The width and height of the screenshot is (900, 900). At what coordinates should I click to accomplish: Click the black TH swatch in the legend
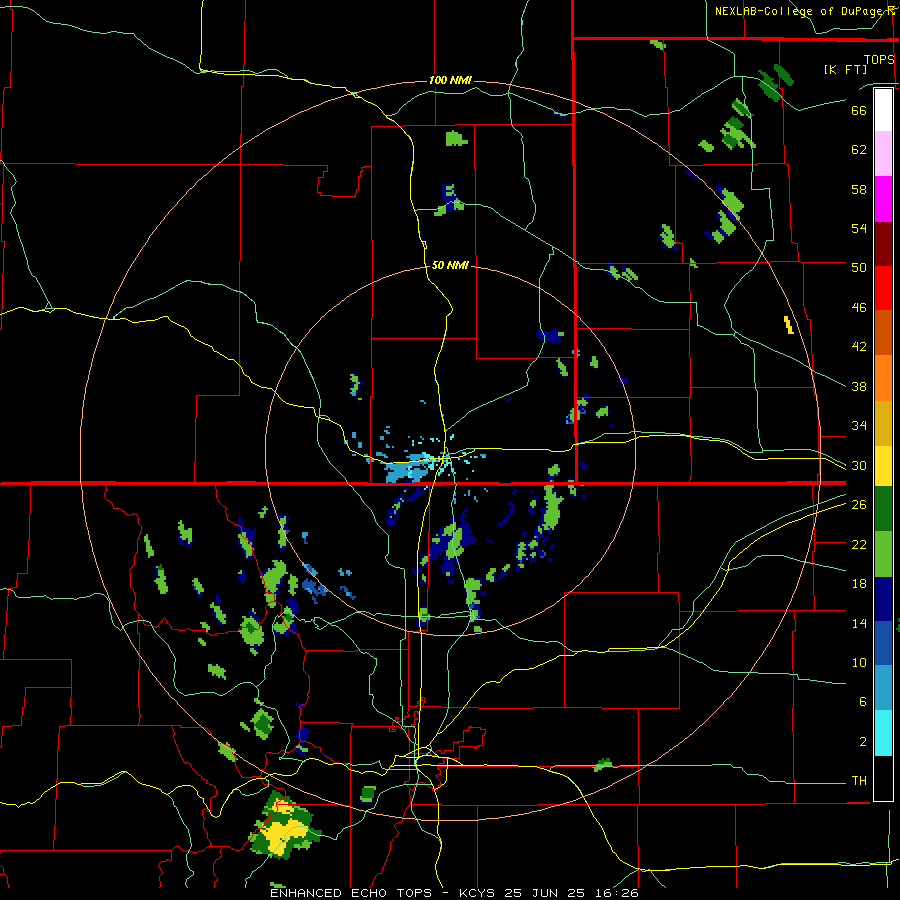pyautogui.click(x=883, y=778)
